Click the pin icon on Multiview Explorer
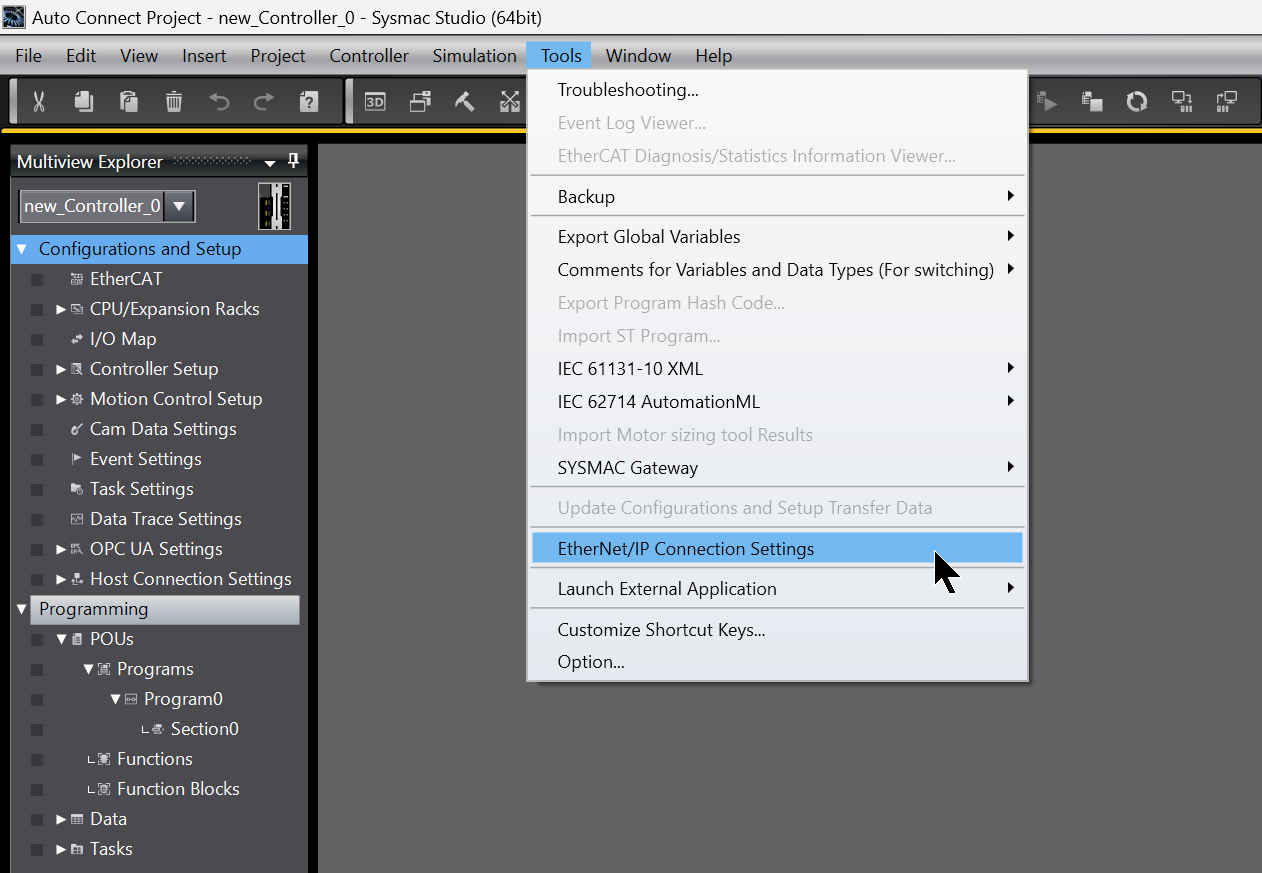 click(x=293, y=161)
